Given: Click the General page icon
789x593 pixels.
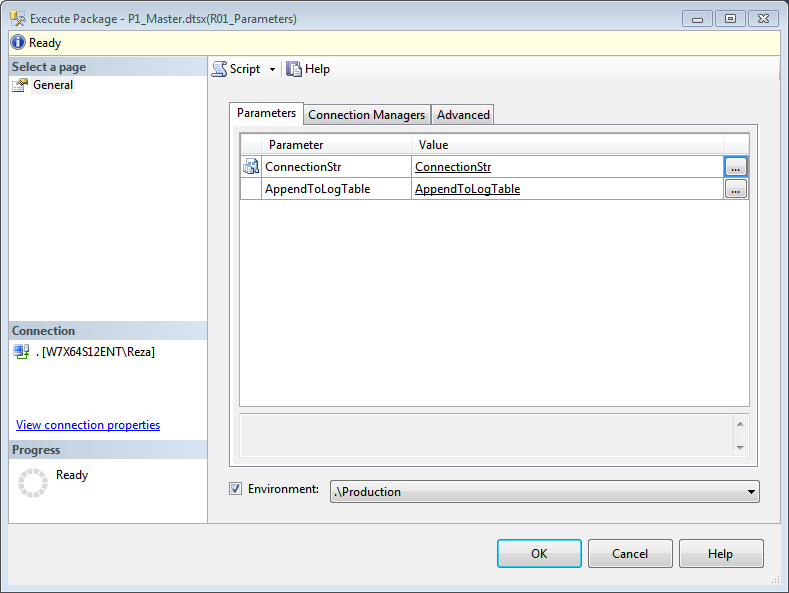Looking at the screenshot, I should tap(20, 86).
